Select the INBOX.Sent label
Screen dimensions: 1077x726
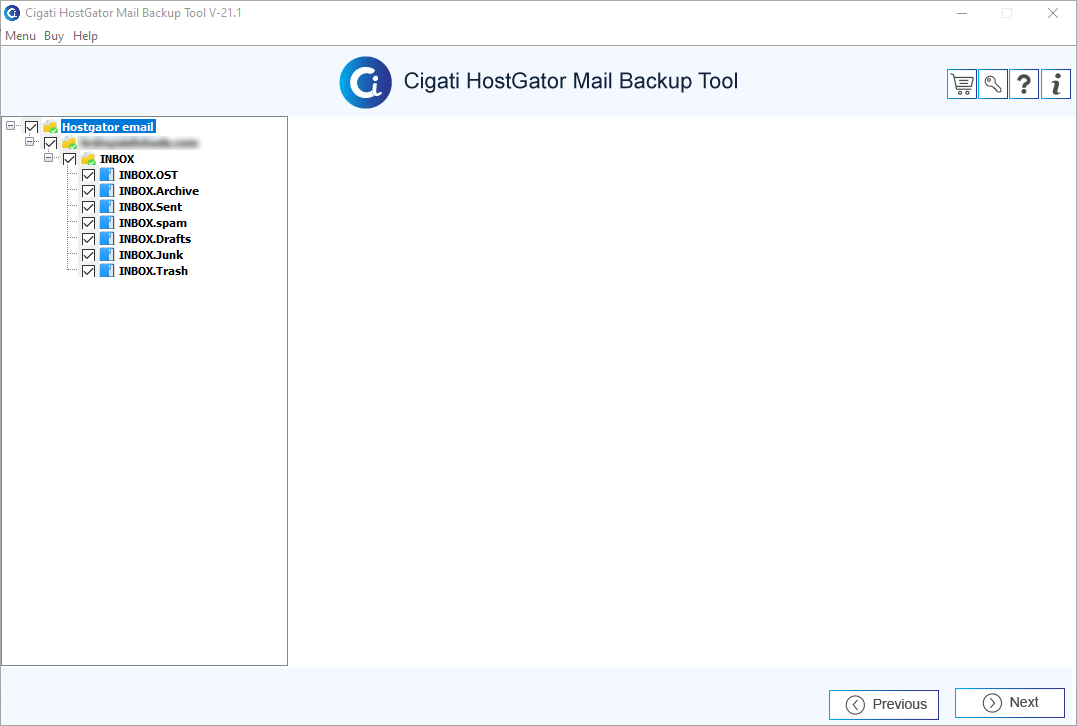point(150,207)
